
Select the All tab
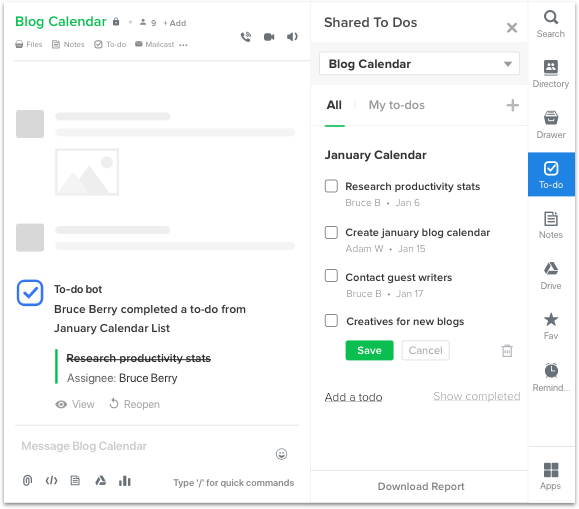[x=334, y=105]
